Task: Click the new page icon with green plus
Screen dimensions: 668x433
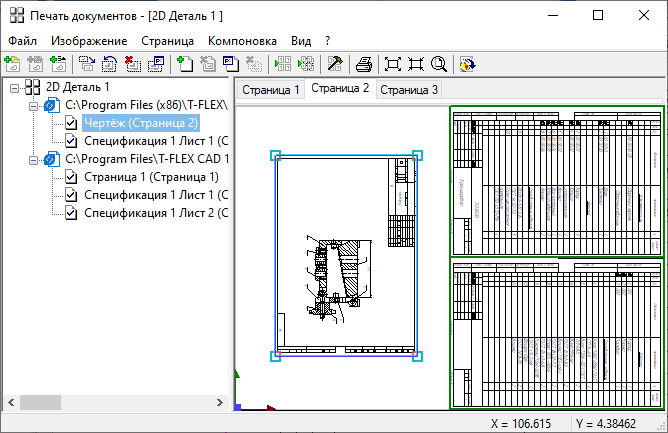Action: pyautogui.click(x=185, y=64)
